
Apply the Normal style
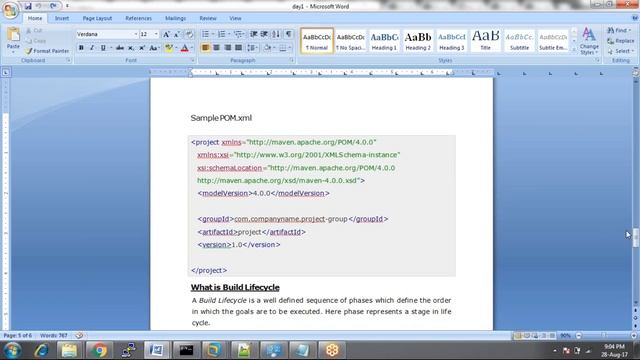(x=317, y=41)
